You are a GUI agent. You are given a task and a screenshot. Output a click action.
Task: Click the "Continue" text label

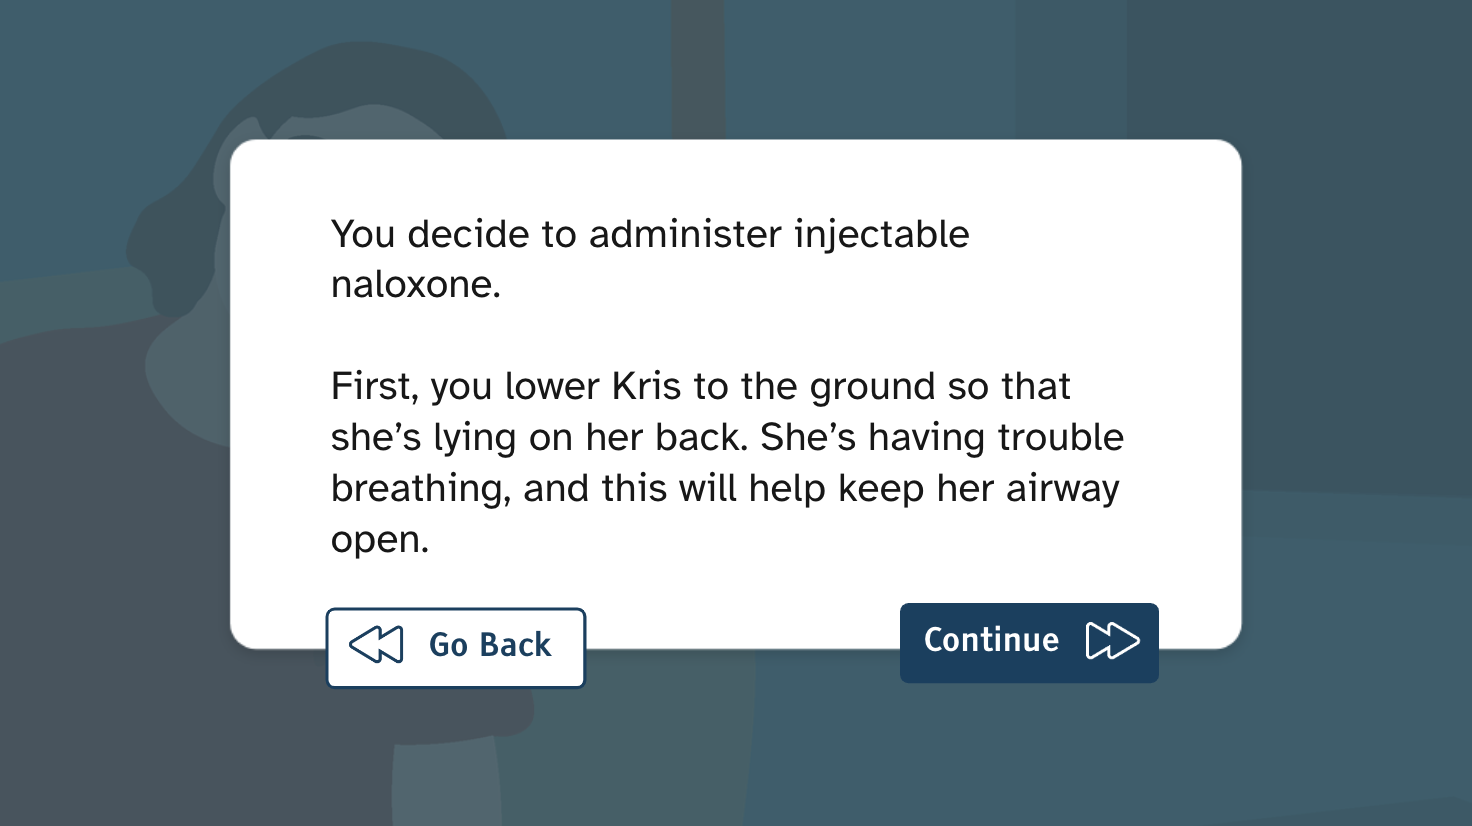tap(990, 640)
